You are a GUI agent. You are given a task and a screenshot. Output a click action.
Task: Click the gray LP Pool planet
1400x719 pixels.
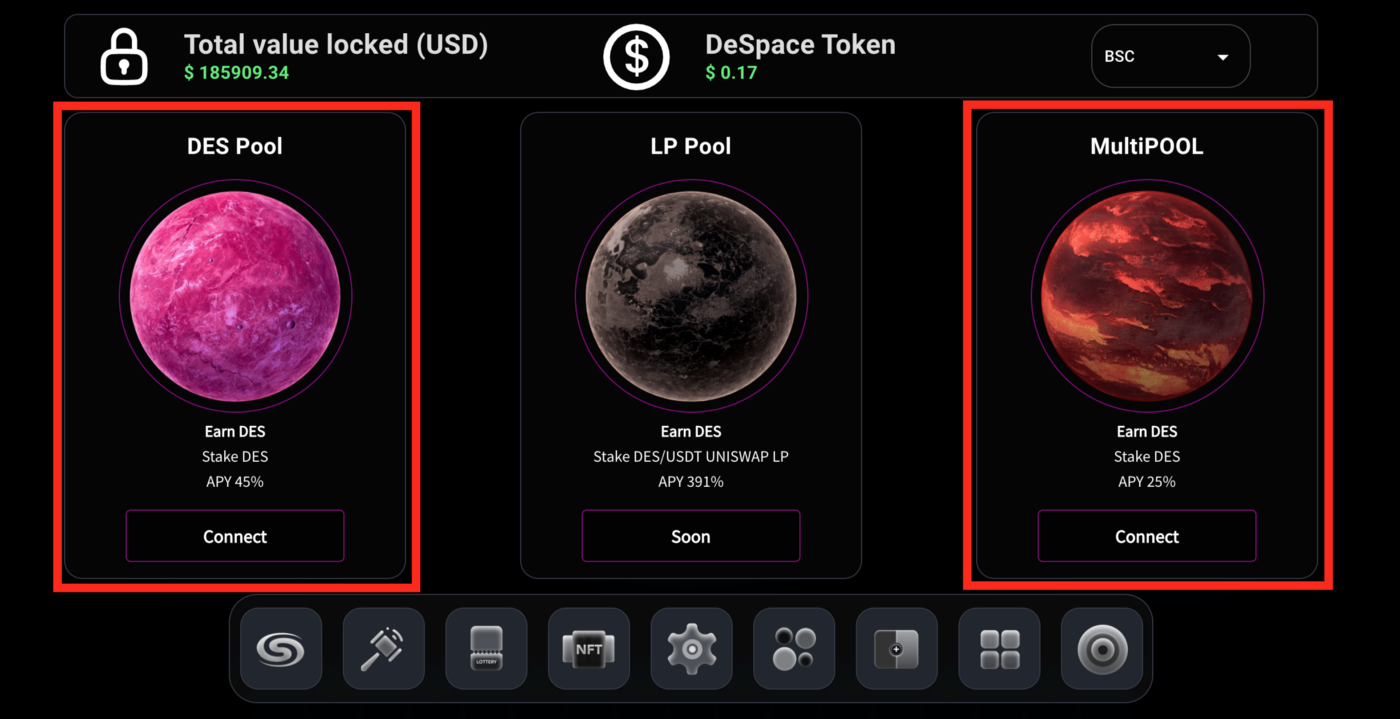pyautogui.click(x=691, y=297)
